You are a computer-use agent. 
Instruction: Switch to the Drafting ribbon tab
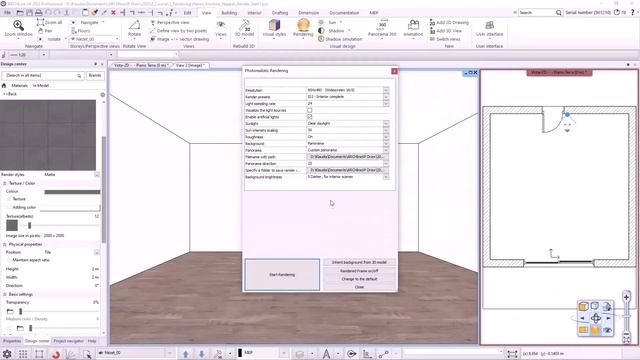[x=280, y=13]
